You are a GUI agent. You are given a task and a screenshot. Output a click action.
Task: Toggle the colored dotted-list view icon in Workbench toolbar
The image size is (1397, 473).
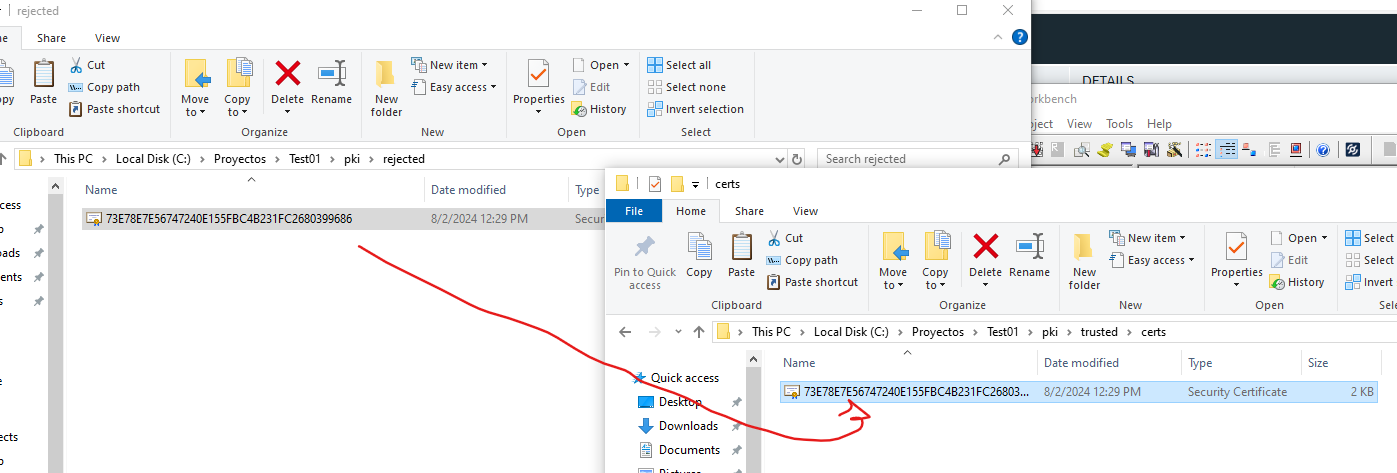(1203, 150)
